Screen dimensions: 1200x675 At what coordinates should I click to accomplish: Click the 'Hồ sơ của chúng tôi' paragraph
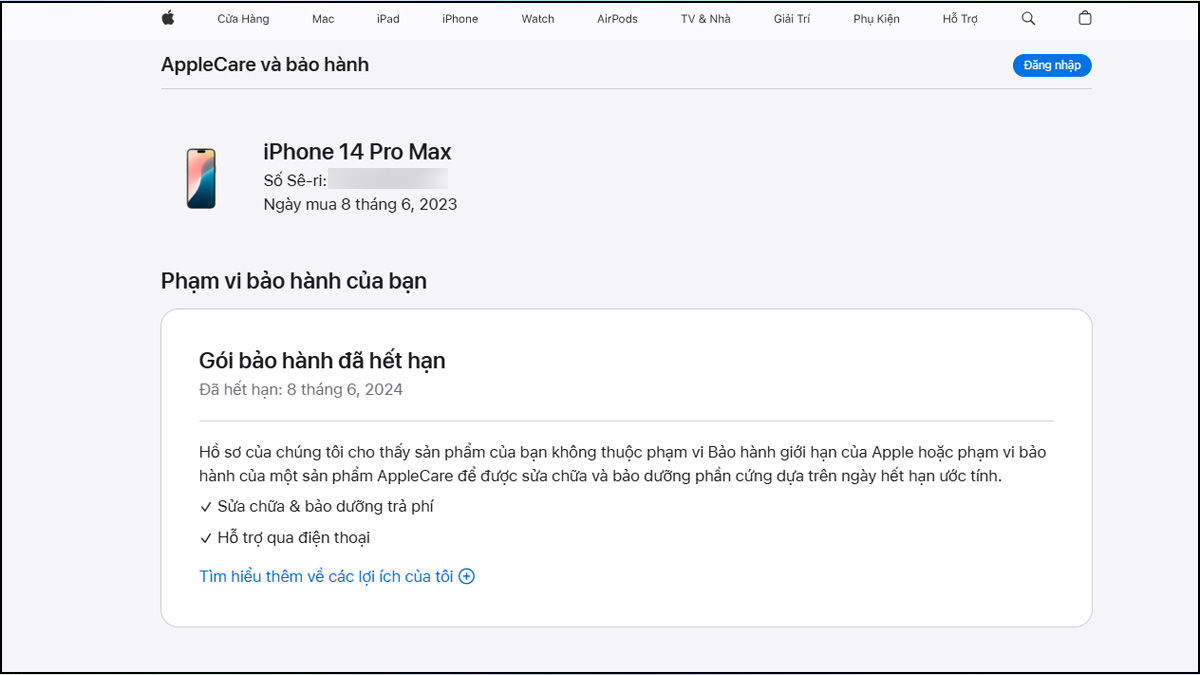pos(623,464)
